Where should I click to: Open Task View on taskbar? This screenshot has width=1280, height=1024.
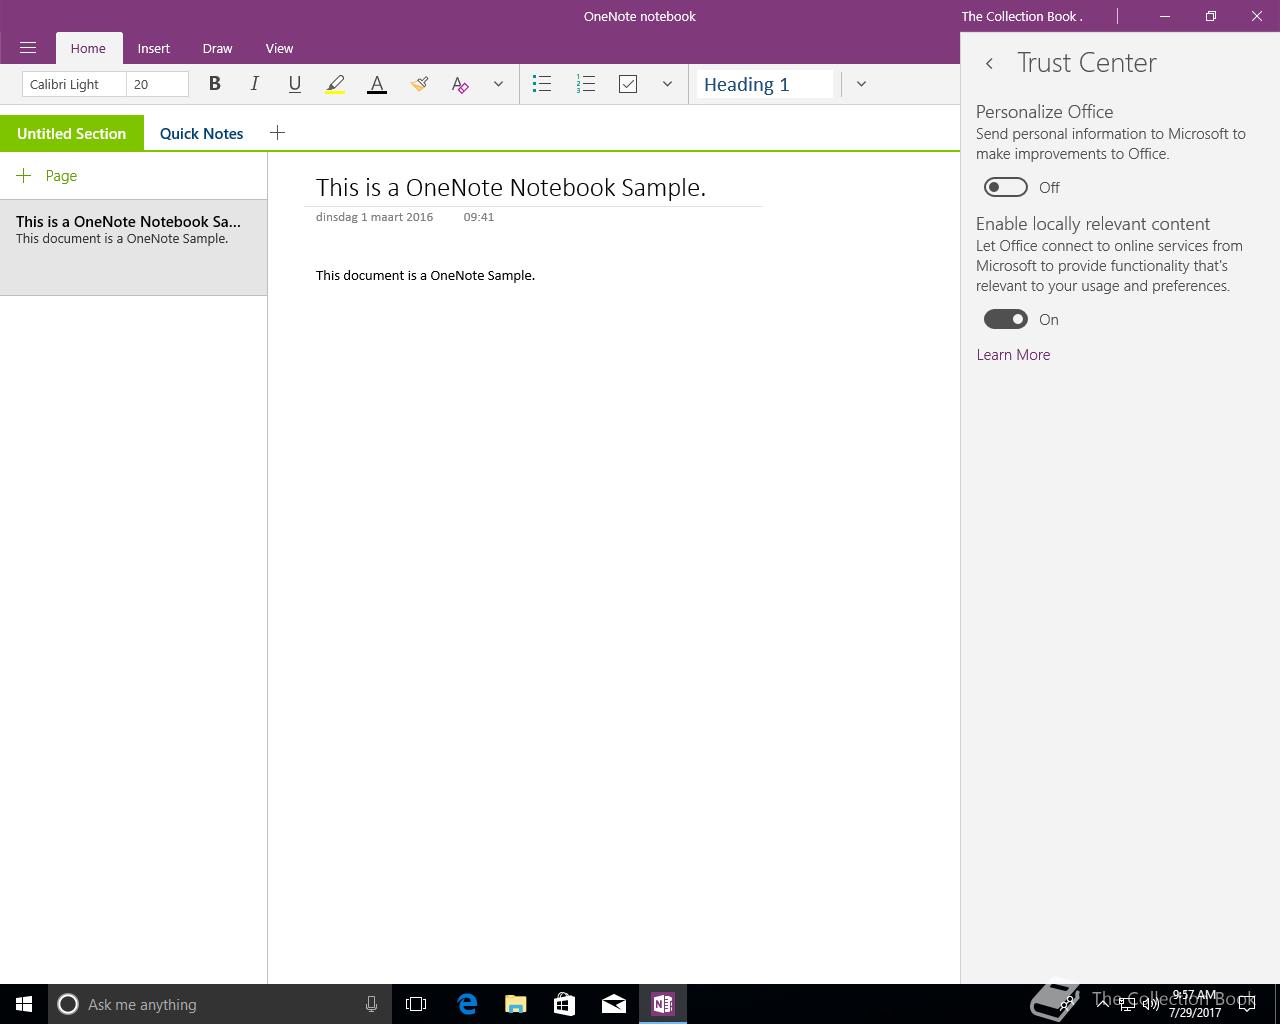416,1004
